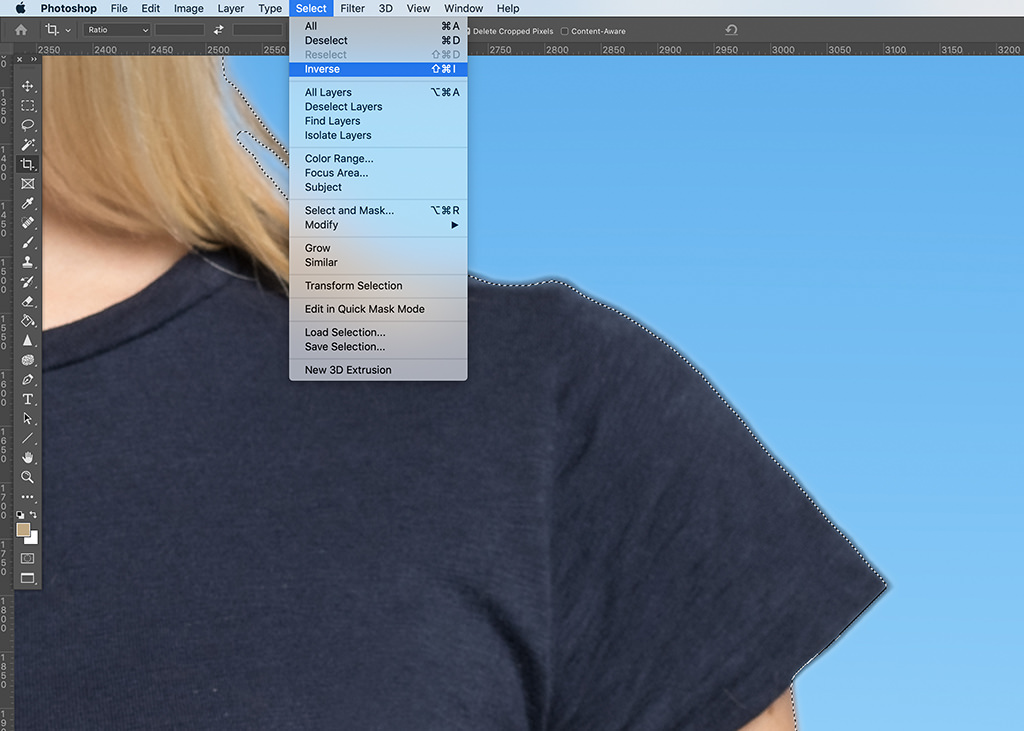The image size is (1024, 731).
Task: Click All Layers in the Select menu
Action: click(x=378, y=92)
